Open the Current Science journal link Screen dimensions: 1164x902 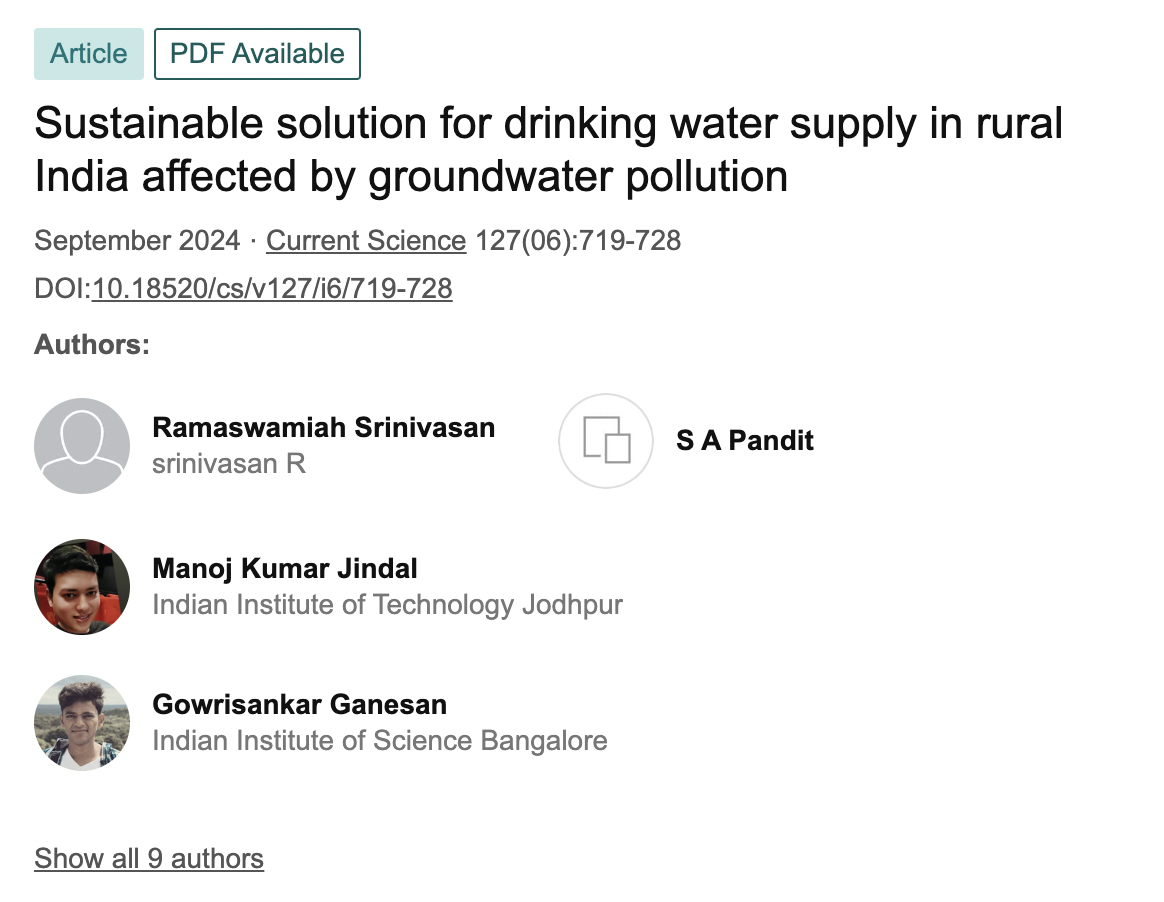coord(365,240)
